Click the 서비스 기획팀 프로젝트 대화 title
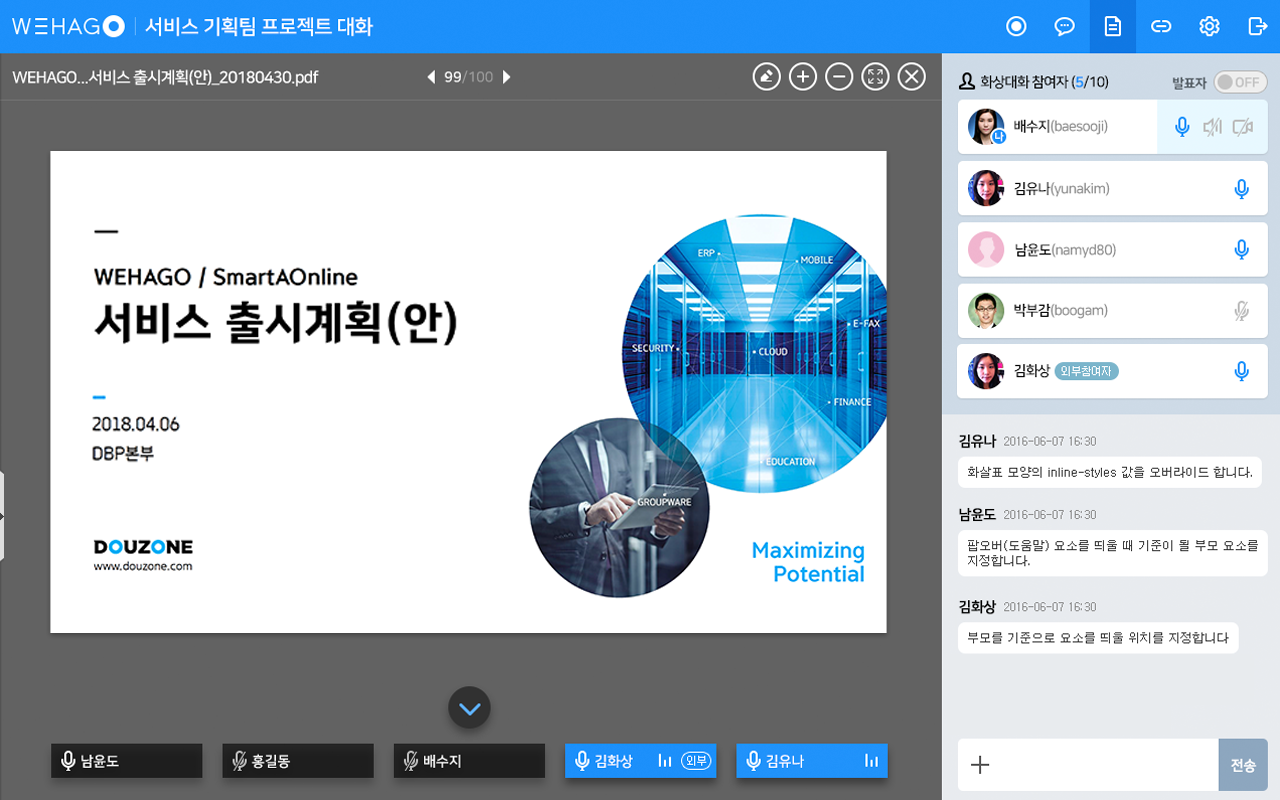 point(259,26)
